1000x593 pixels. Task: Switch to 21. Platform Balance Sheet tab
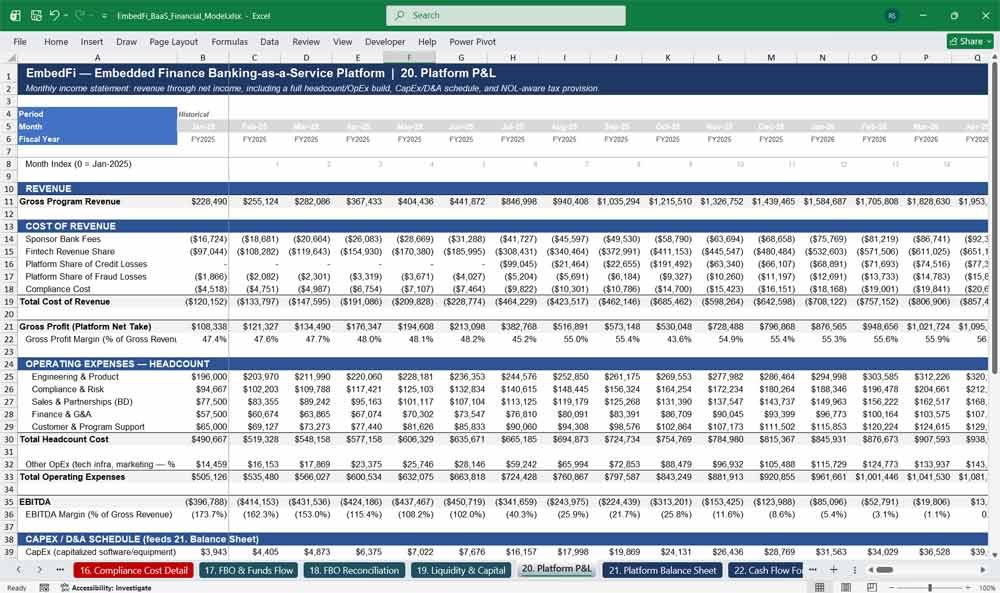point(663,570)
